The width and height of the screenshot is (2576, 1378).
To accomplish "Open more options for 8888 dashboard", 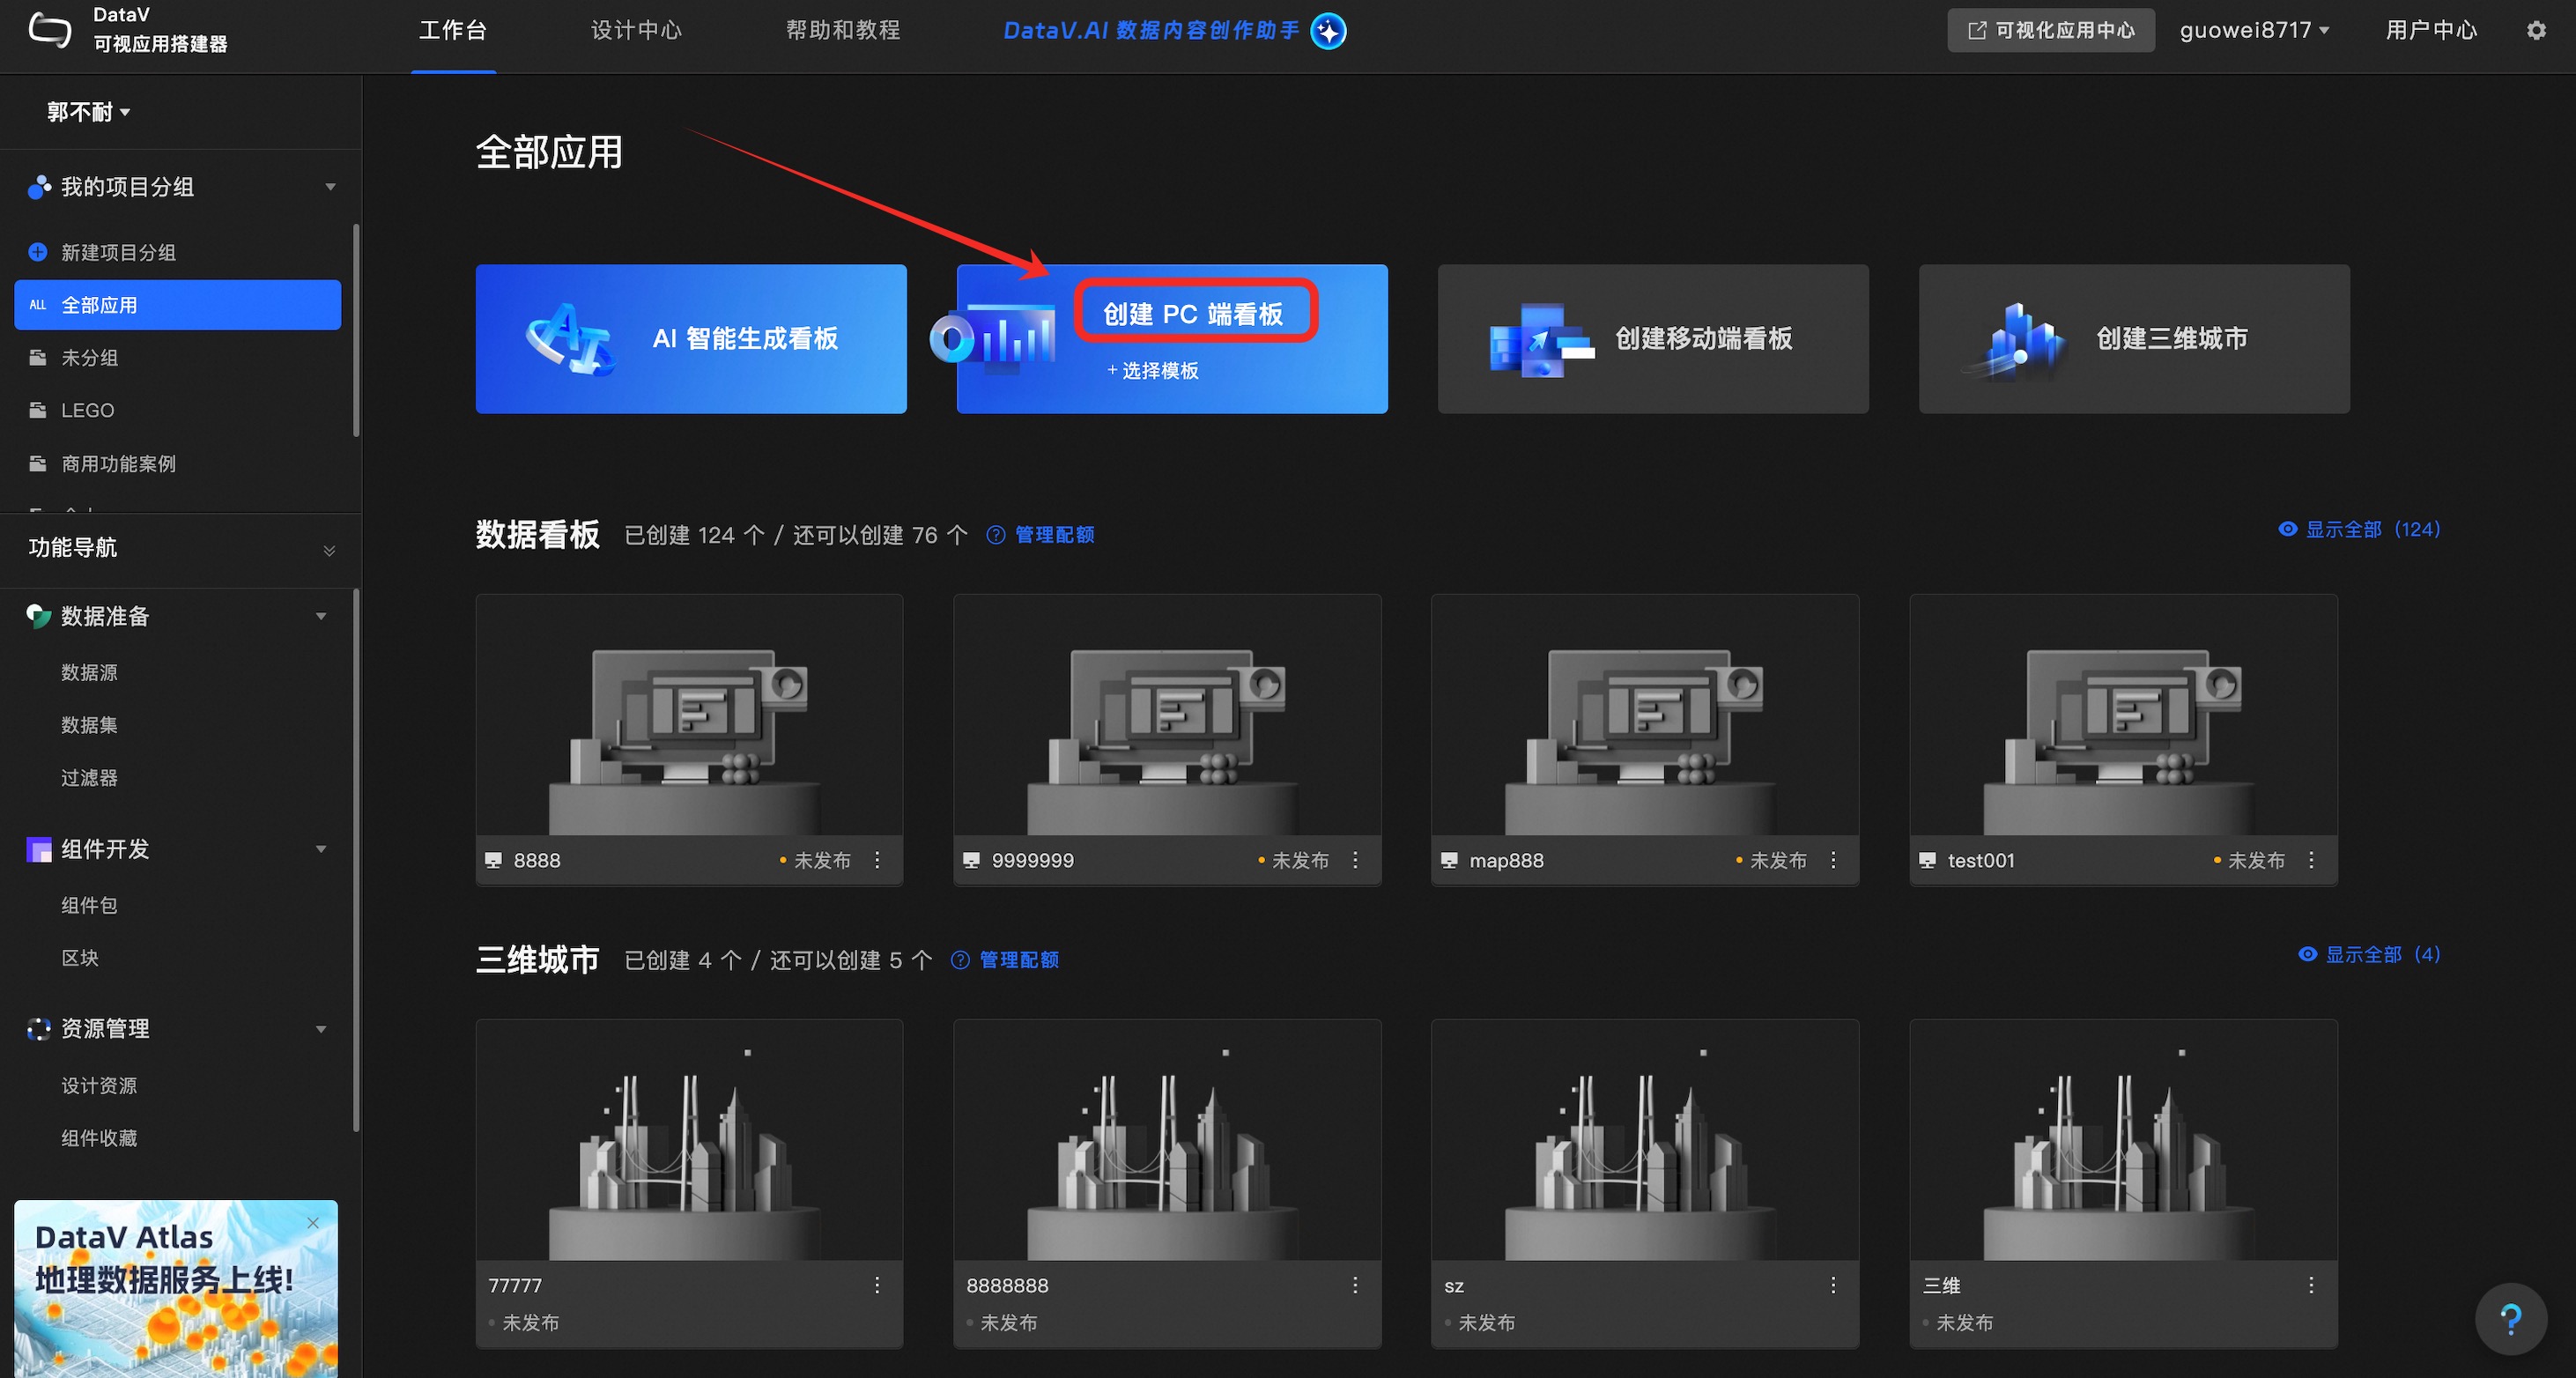I will pyautogui.click(x=877, y=860).
